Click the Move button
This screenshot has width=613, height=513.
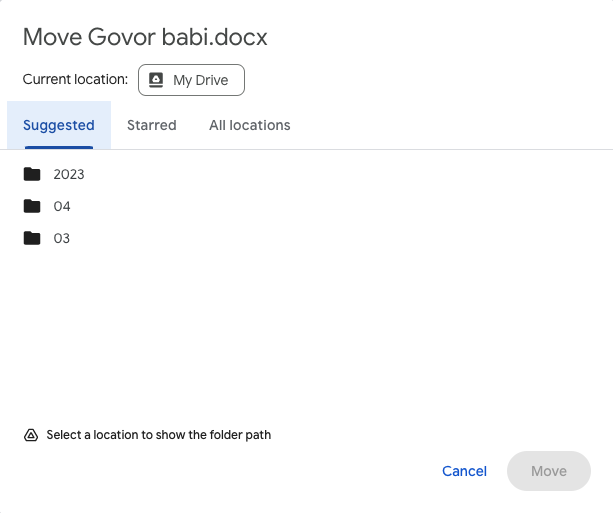[x=549, y=471]
